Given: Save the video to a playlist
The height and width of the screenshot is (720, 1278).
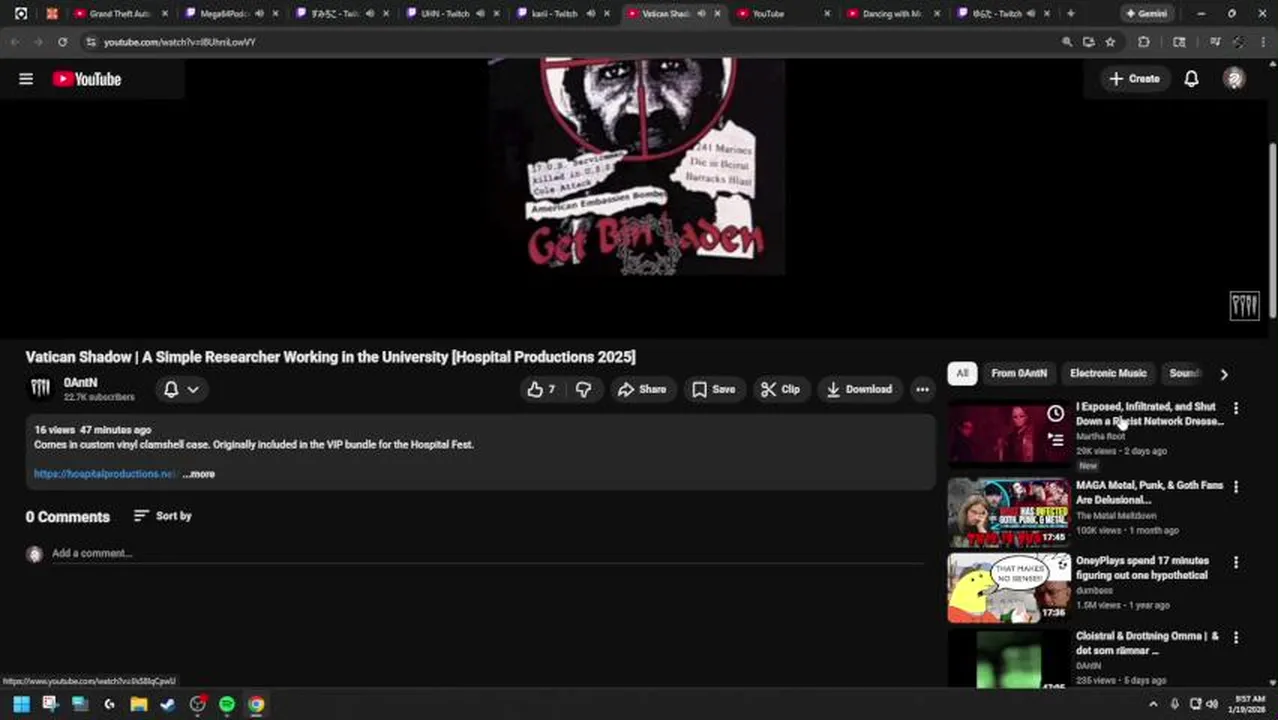Looking at the screenshot, I should click(714, 389).
